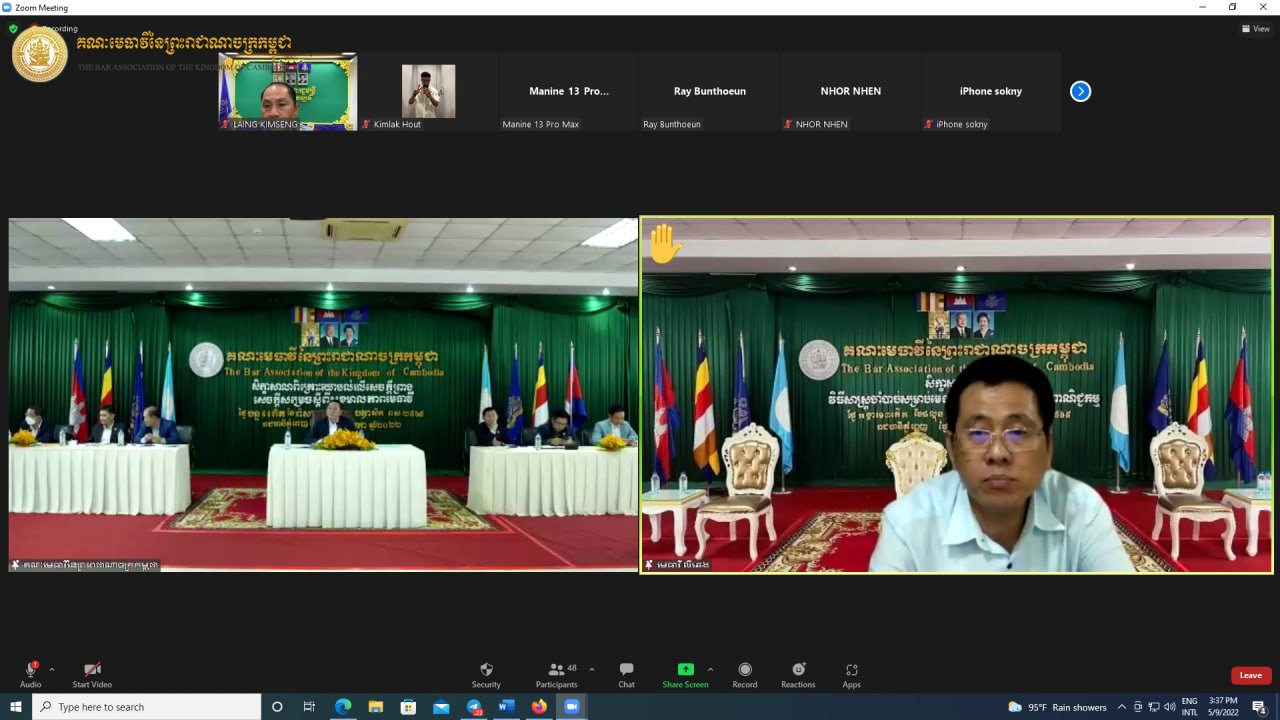Click the green encryption shield icon
This screenshot has height=720, width=1280.
tap(13, 29)
